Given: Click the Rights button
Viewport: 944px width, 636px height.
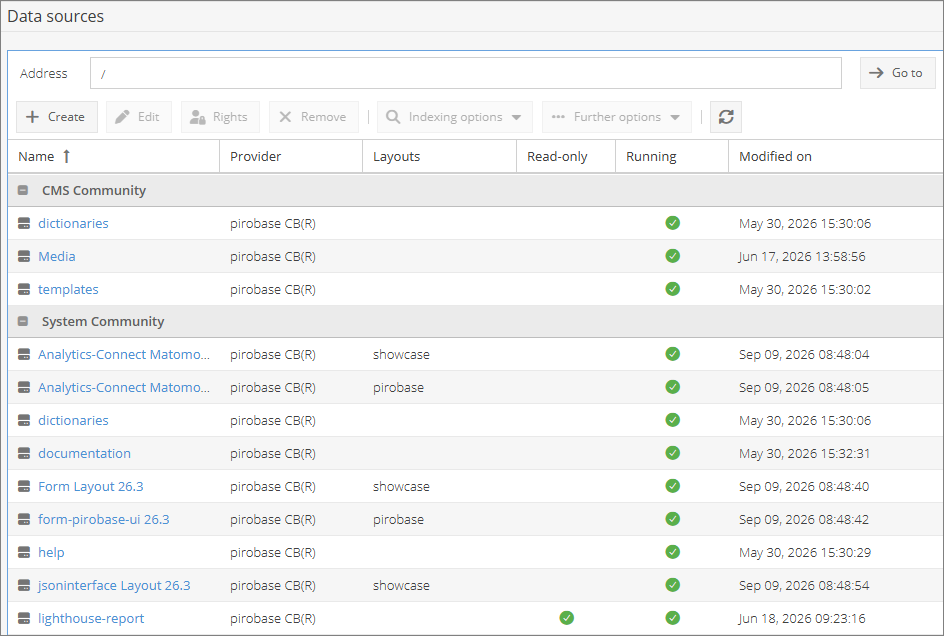Looking at the screenshot, I should pyautogui.click(x=220, y=117).
